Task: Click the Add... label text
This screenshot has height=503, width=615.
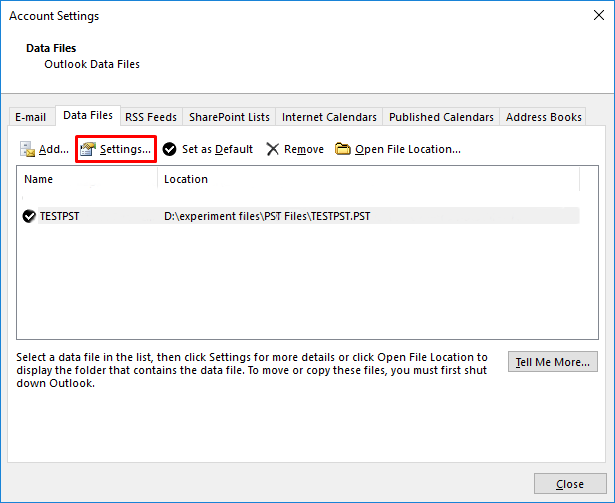Action: 54,149
